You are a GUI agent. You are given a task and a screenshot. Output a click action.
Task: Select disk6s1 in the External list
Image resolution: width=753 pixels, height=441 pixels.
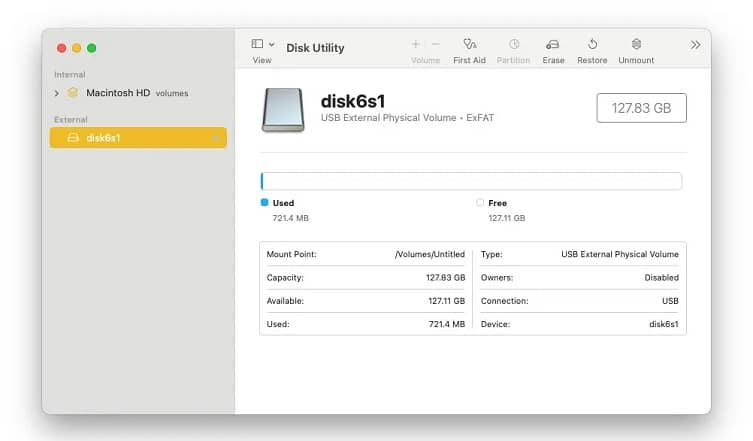[138, 138]
